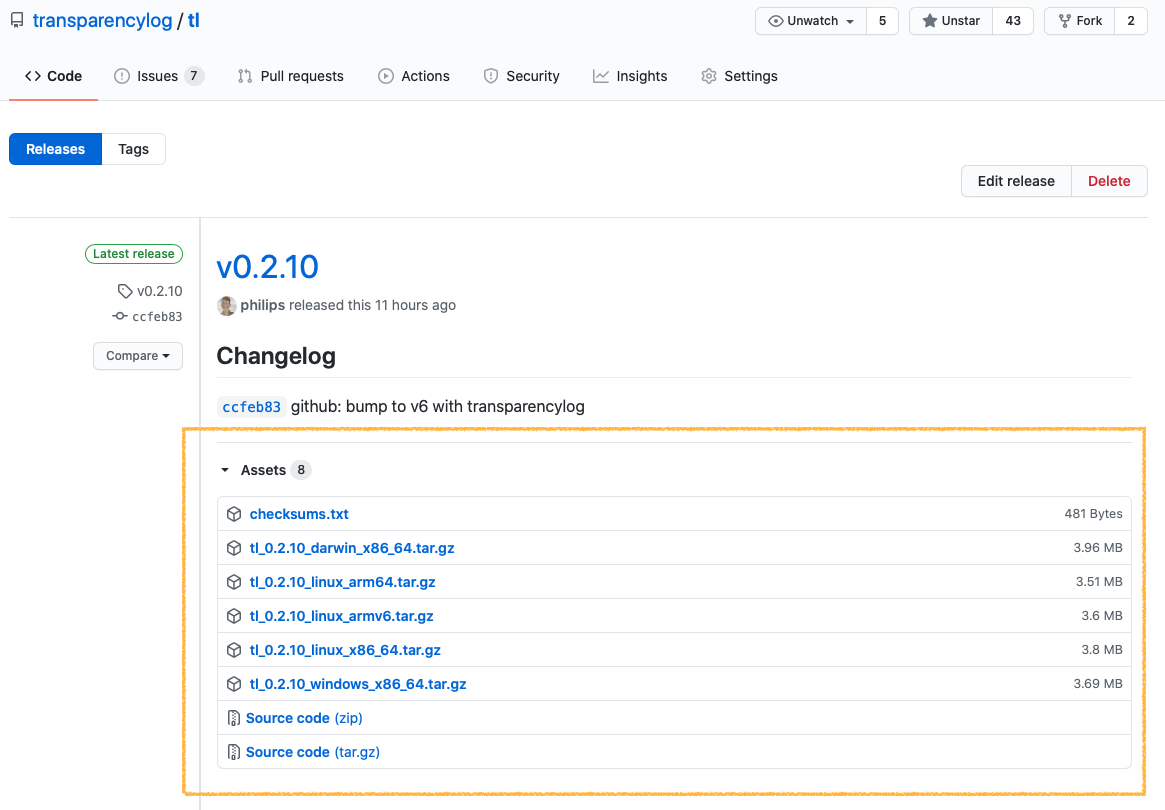Screen dimensions: 1165x810
Task: Click the tag icon next to v0.2.10
Action: (x=125, y=291)
